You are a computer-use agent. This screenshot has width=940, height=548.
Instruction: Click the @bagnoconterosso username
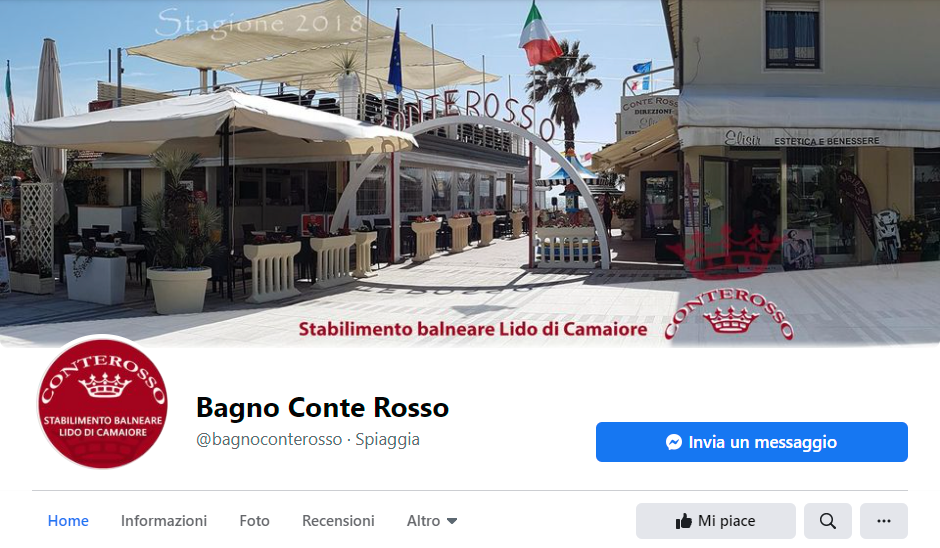pos(269,439)
